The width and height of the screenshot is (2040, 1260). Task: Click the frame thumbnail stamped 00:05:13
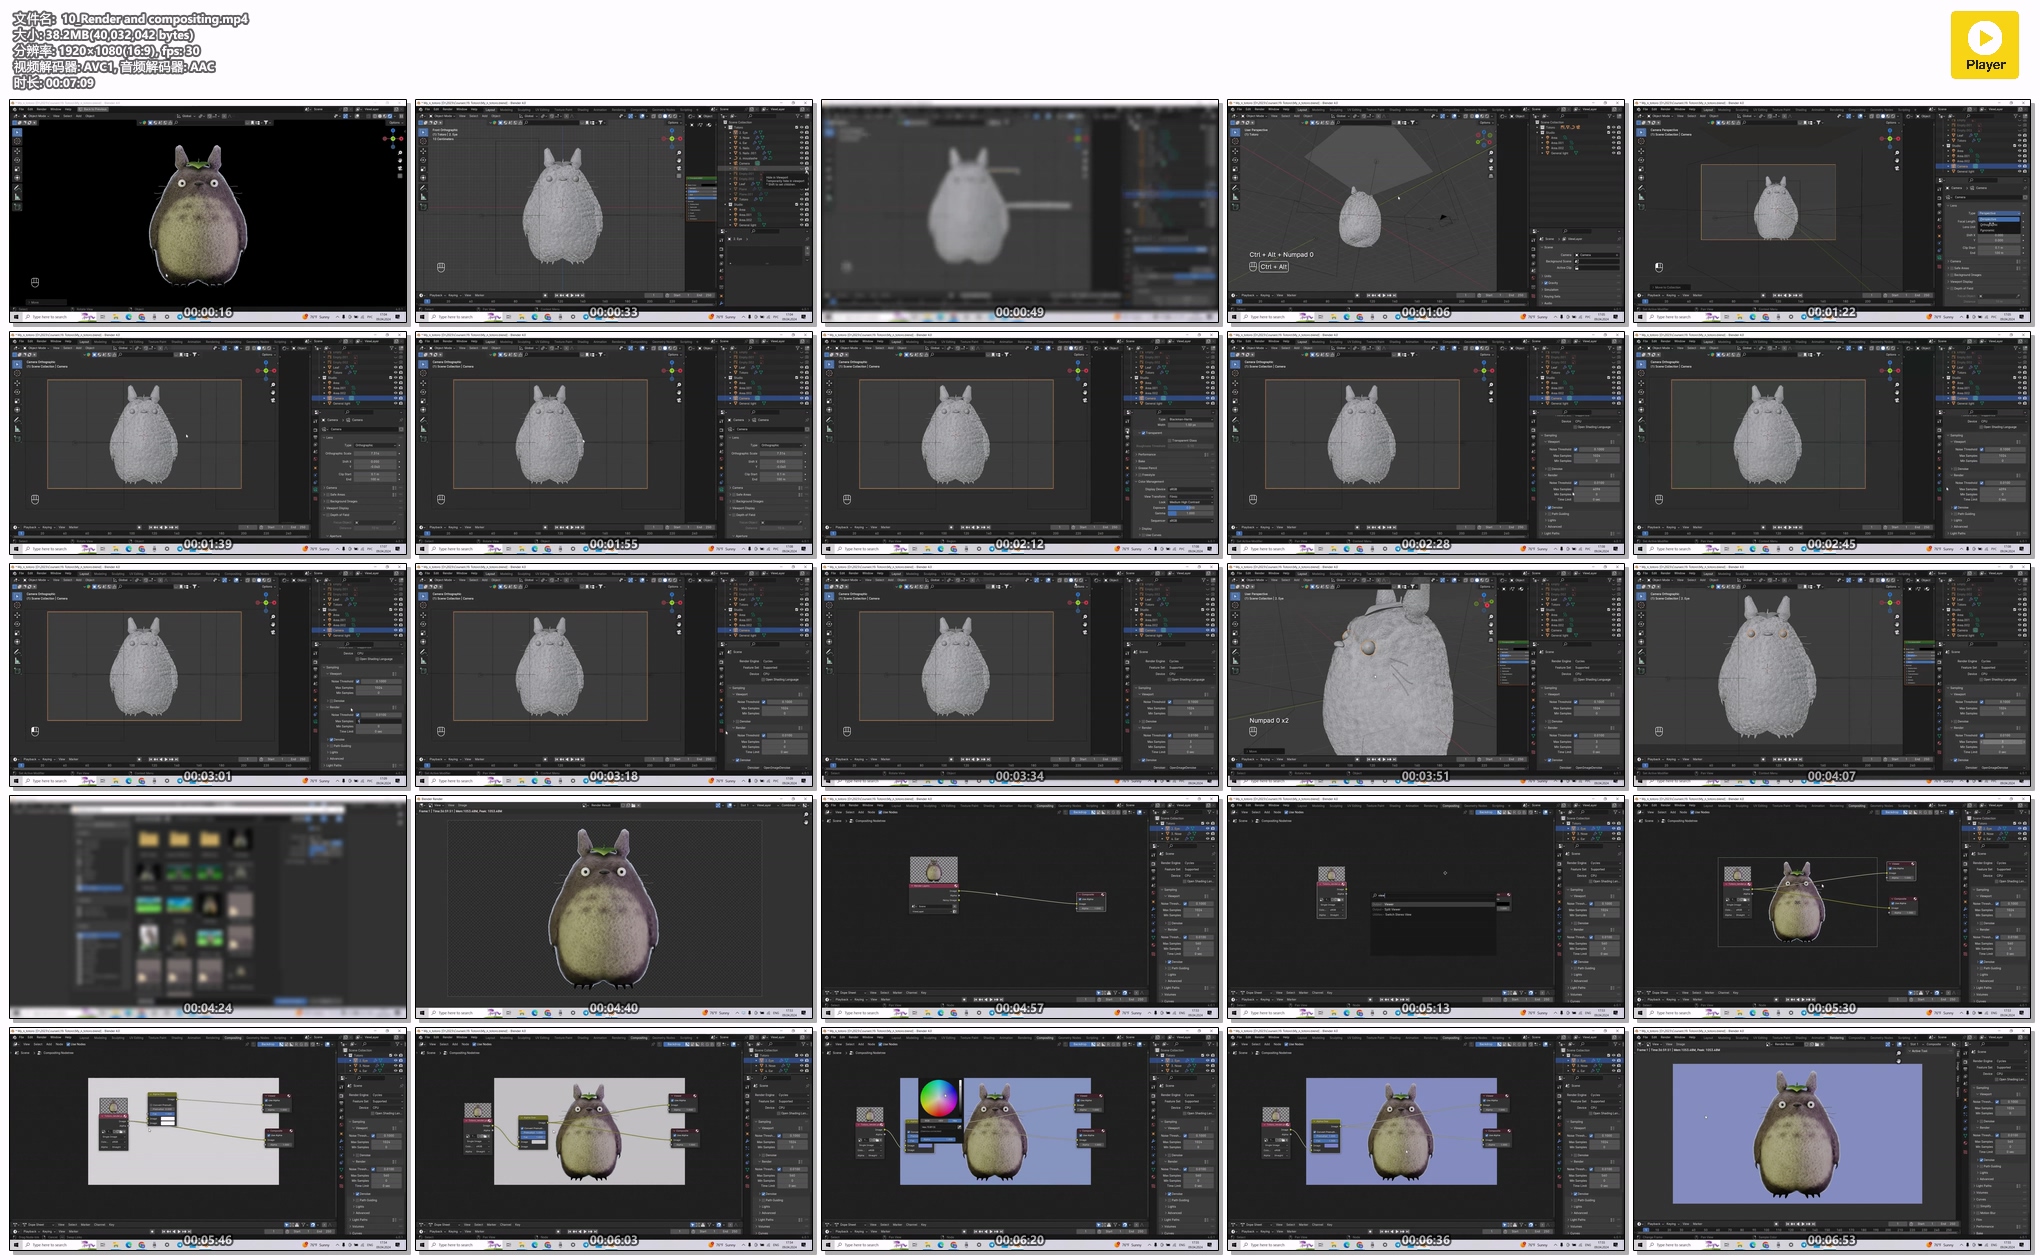point(1427,907)
